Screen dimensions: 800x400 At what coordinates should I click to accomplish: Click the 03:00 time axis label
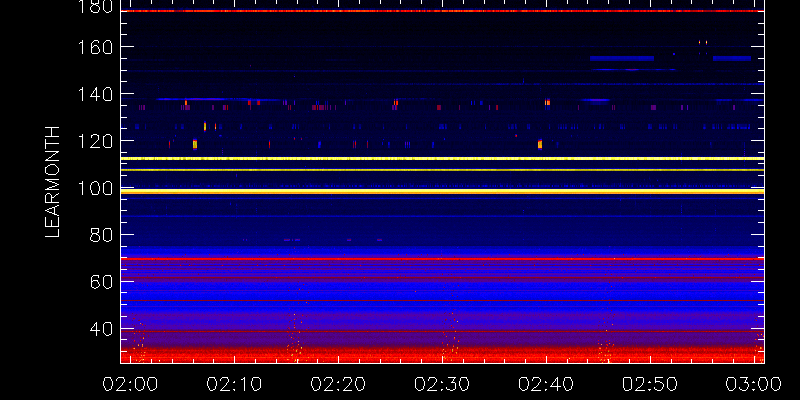(754, 384)
